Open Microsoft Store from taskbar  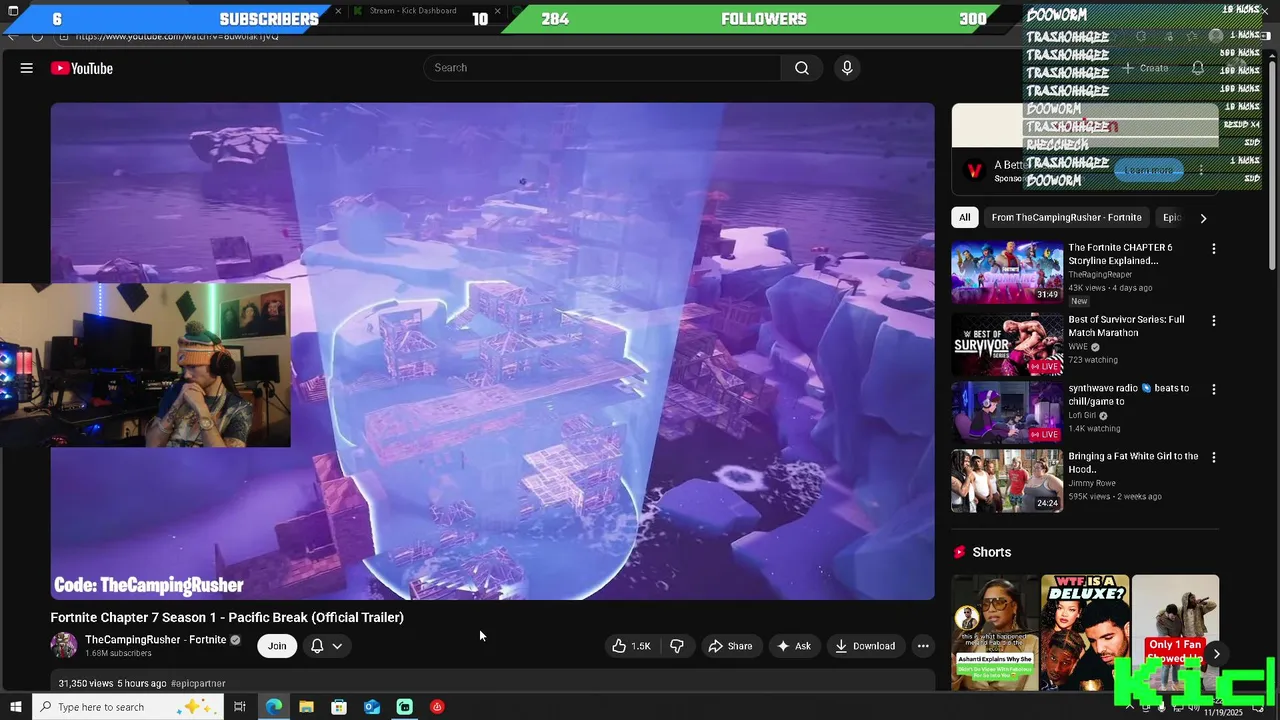339,707
